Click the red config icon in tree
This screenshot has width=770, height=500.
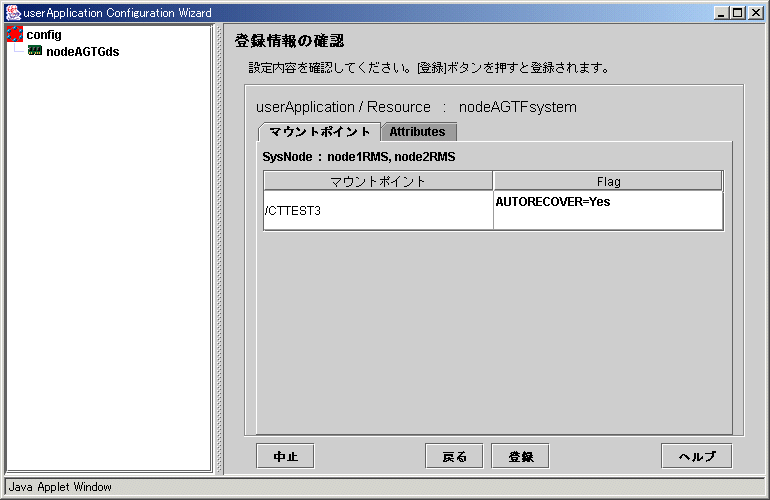click(15, 34)
